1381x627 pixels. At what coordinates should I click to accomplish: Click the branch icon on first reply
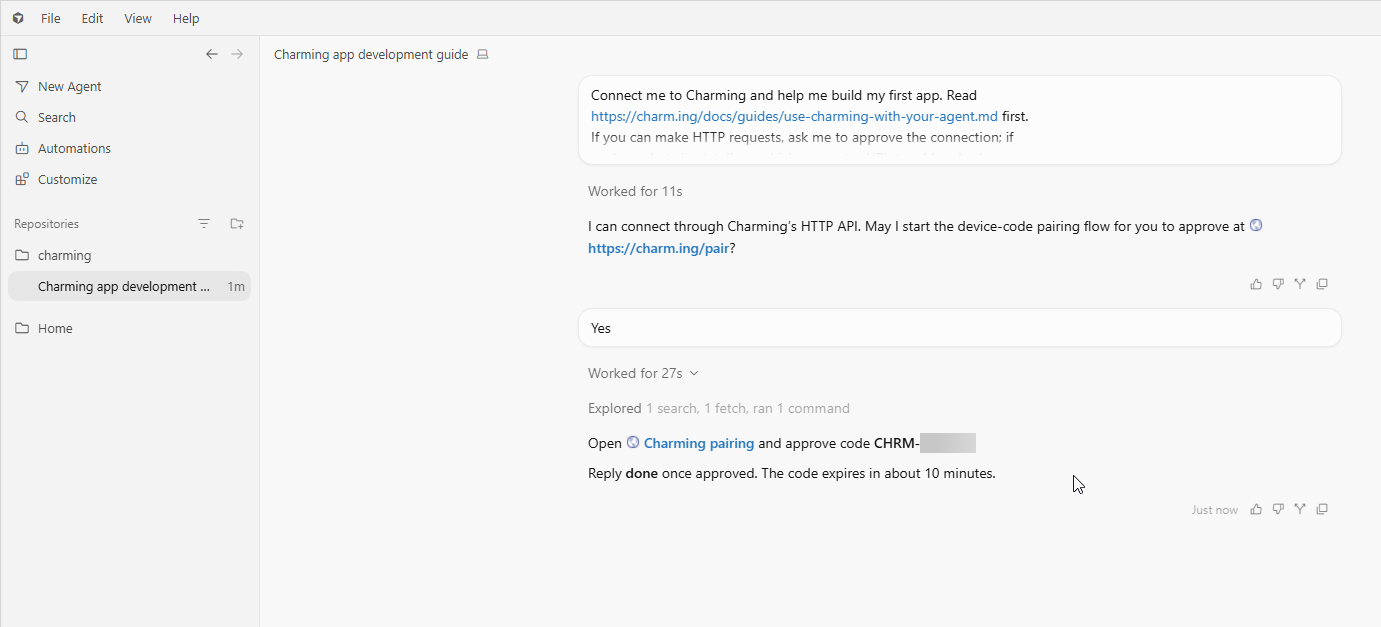click(1300, 284)
